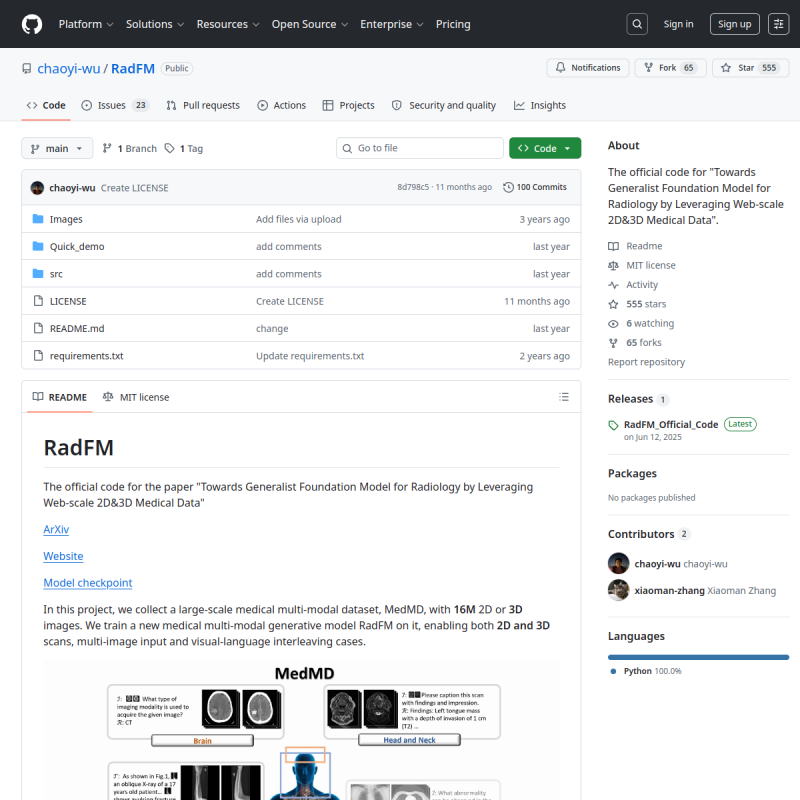800x800 pixels.
Task: Expand the Enterprise menu
Action: (x=391, y=24)
